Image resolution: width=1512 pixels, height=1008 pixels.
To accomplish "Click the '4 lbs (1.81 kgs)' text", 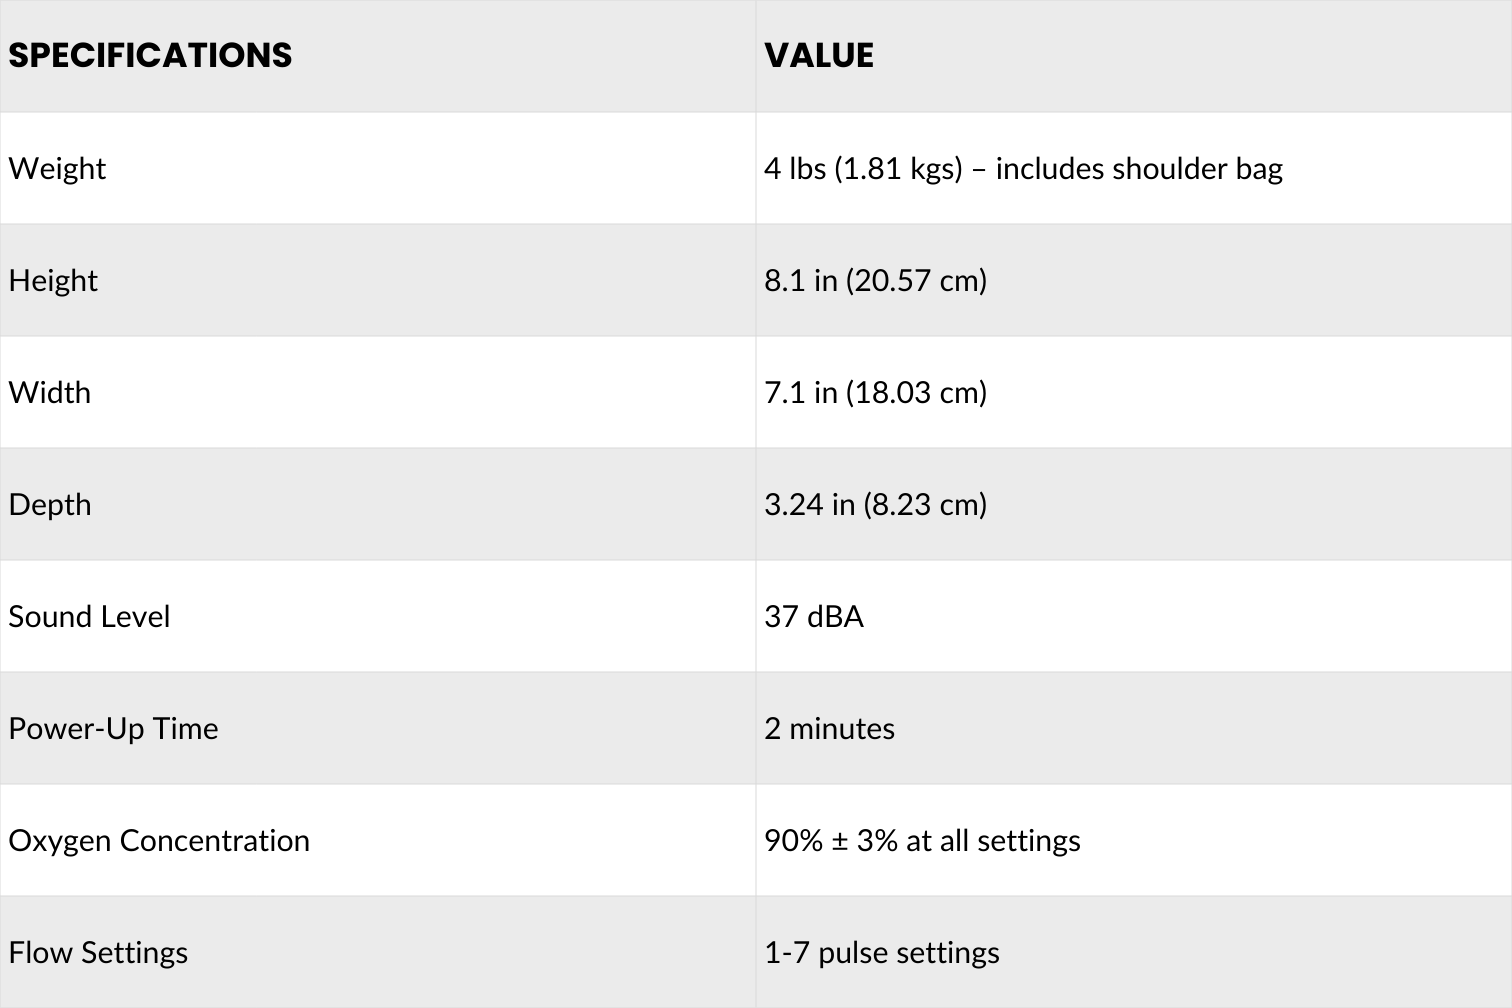I will pos(862,168).
